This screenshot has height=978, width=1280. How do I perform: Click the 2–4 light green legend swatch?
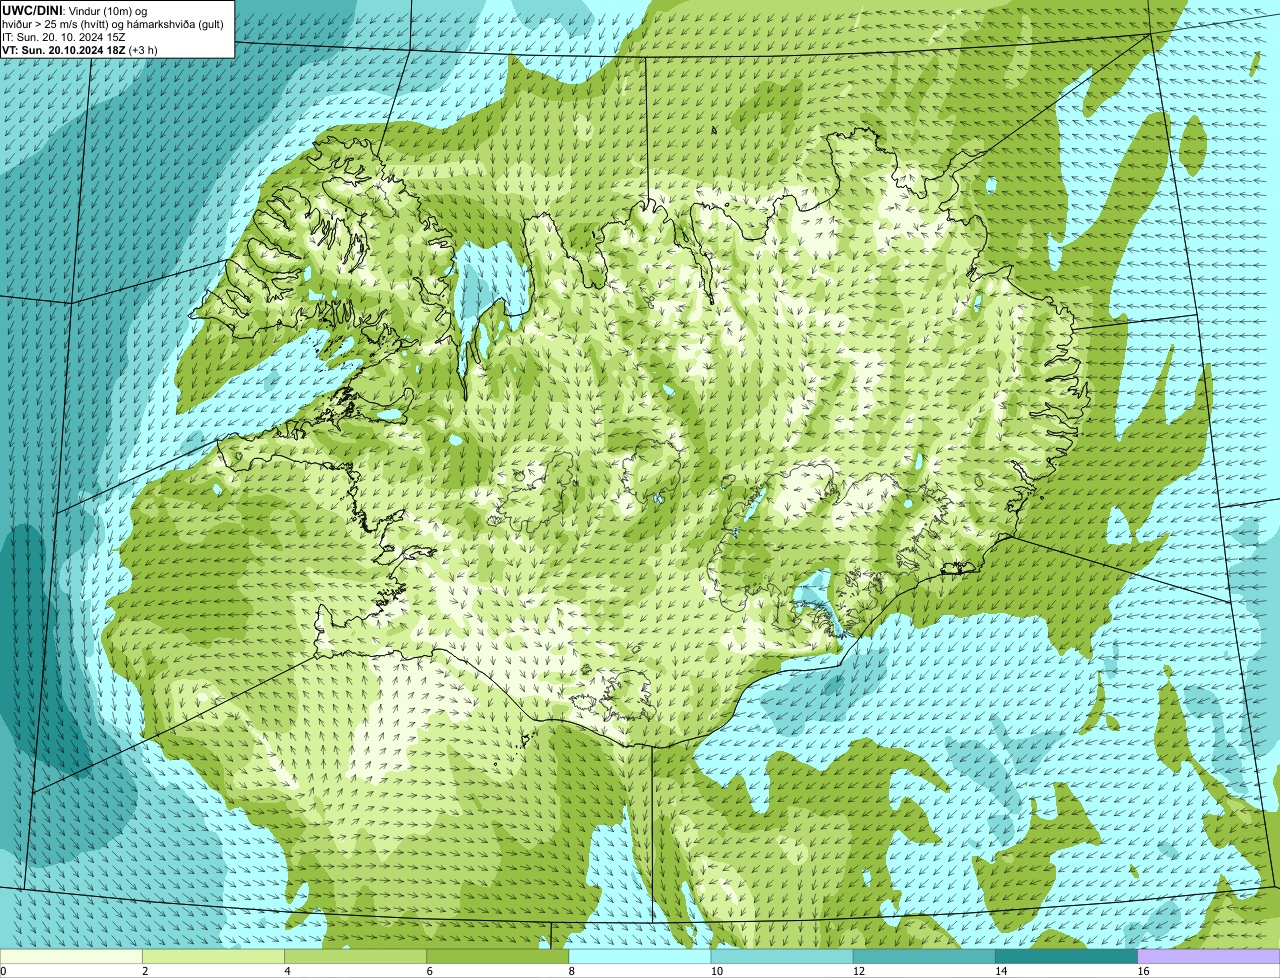[214, 957]
